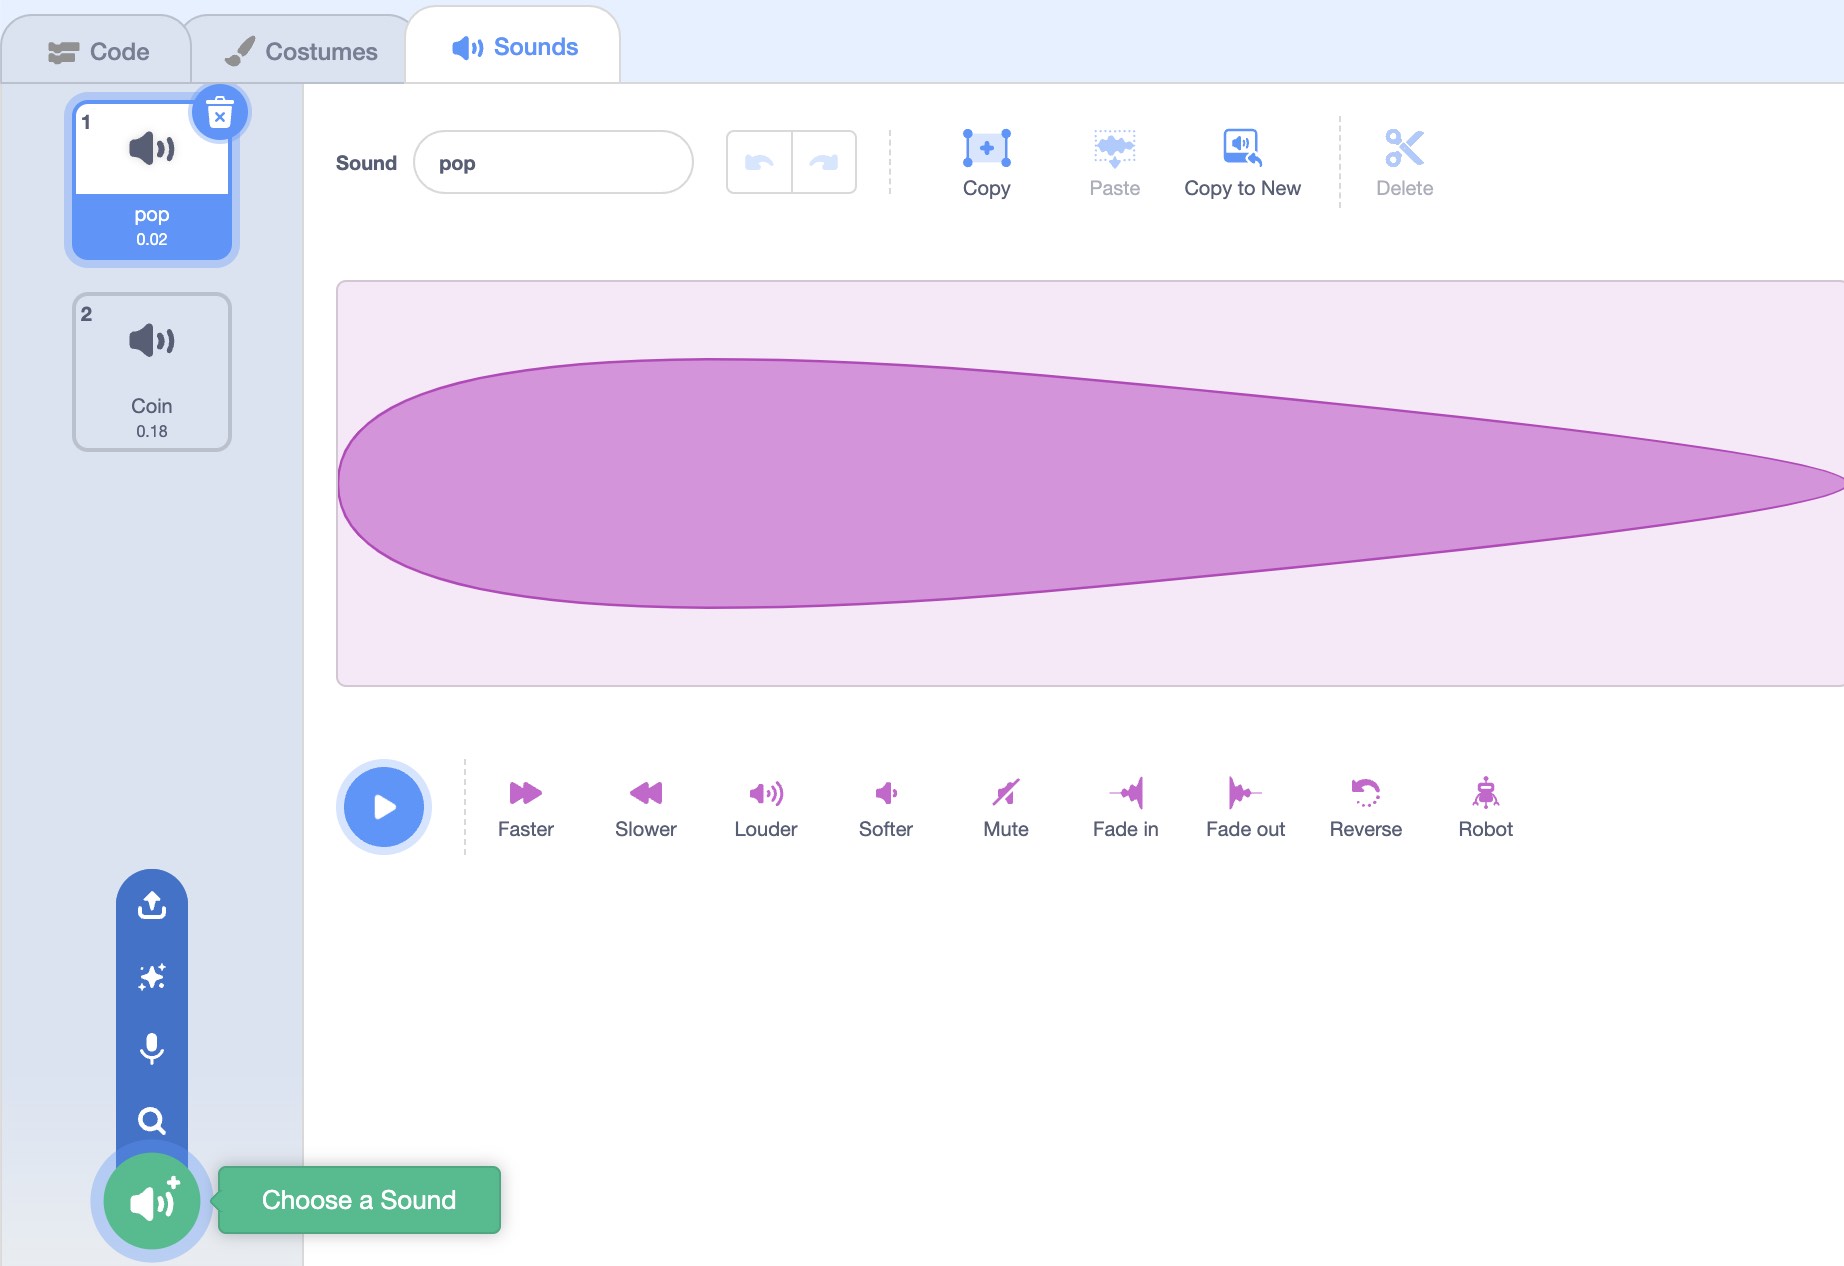
Task: Select the pop sound thumbnail
Action: (x=152, y=180)
